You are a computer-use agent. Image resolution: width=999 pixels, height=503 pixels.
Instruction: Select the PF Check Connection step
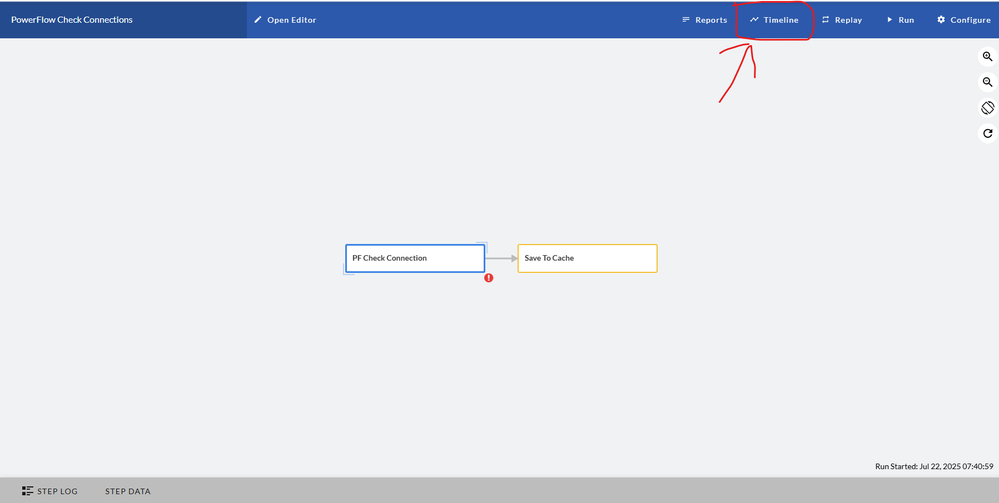(415, 258)
